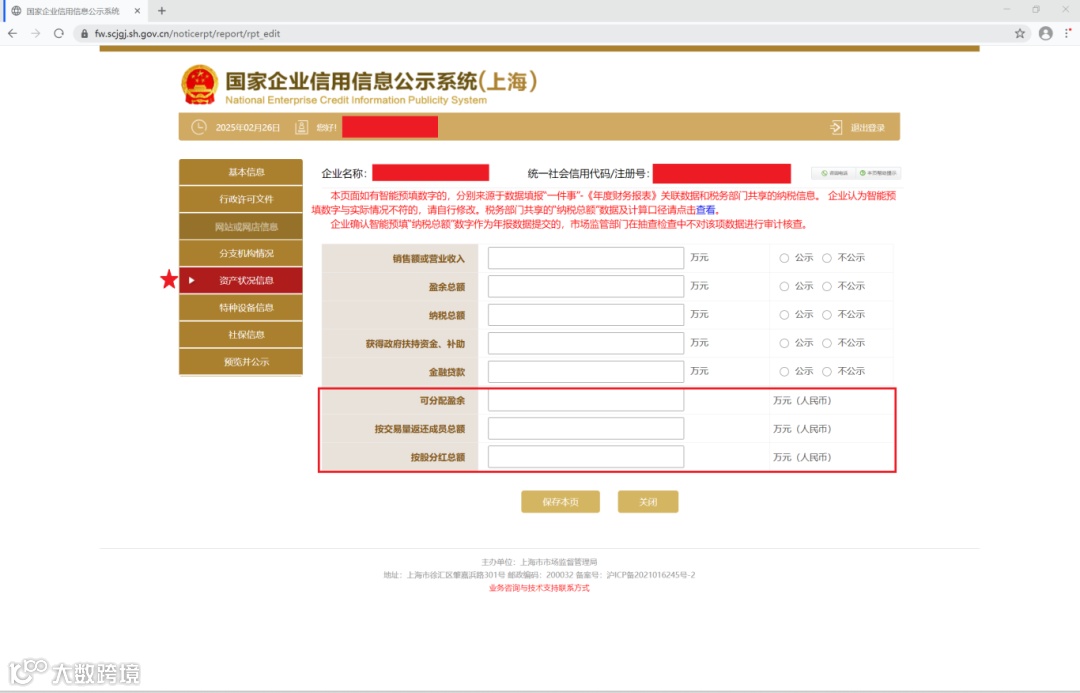Focus the 获得政府扶持资金、补助 input field
Image resolution: width=1080 pixels, height=693 pixels.
coord(585,343)
